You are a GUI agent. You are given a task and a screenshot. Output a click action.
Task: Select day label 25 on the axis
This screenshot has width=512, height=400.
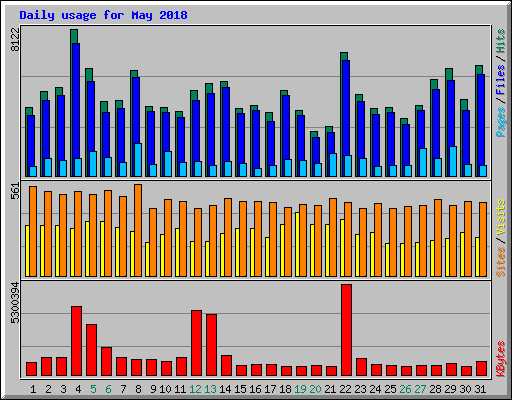point(390,389)
